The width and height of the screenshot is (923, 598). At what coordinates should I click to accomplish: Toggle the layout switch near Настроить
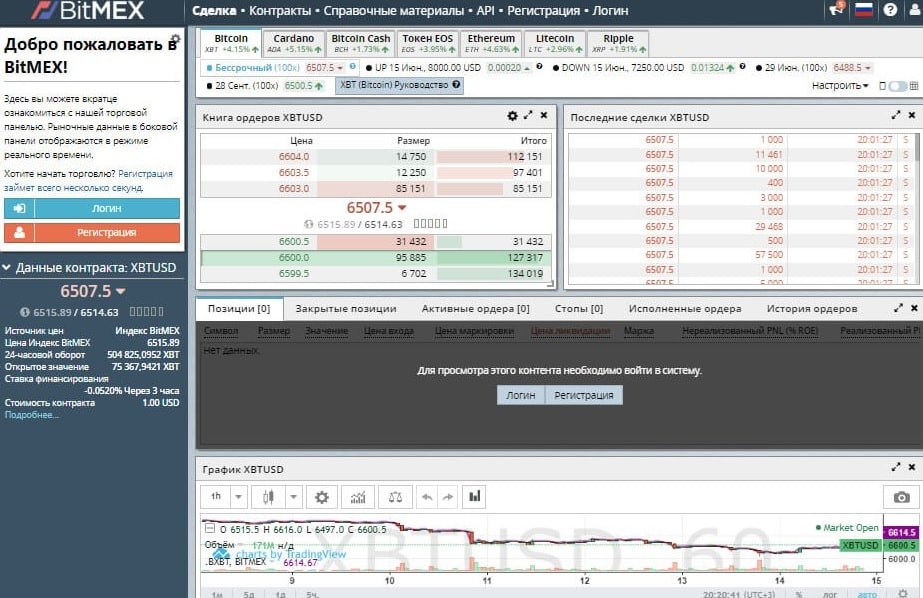(898, 86)
